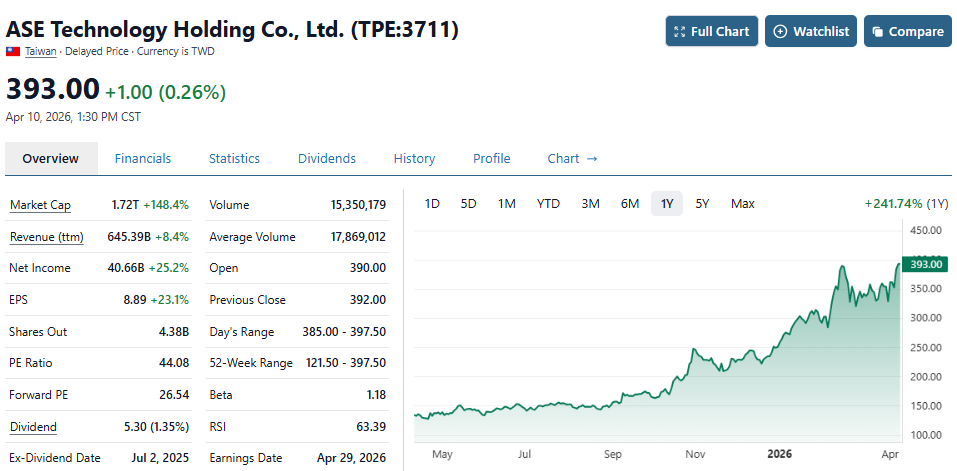957x471 pixels.
Task: Switch chart range to 5D
Action: (468, 204)
